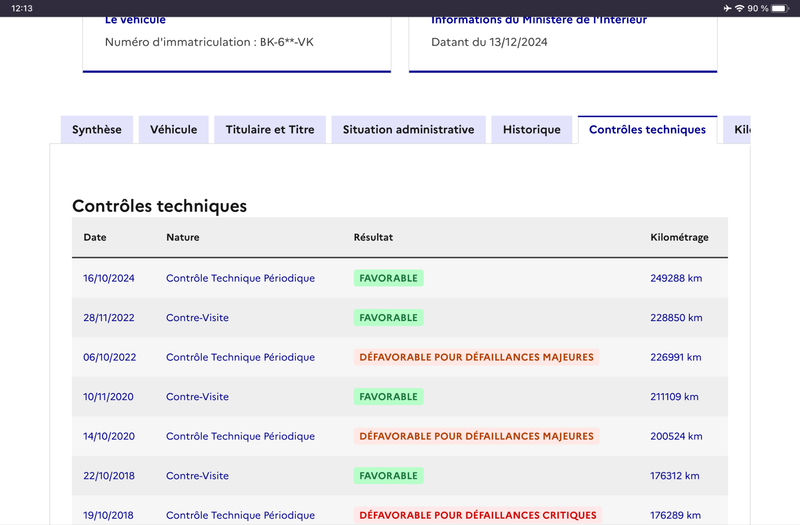Viewport: 800px width, 525px height.
Task: Click the Kilométrage column header
Action: [679, 237]
